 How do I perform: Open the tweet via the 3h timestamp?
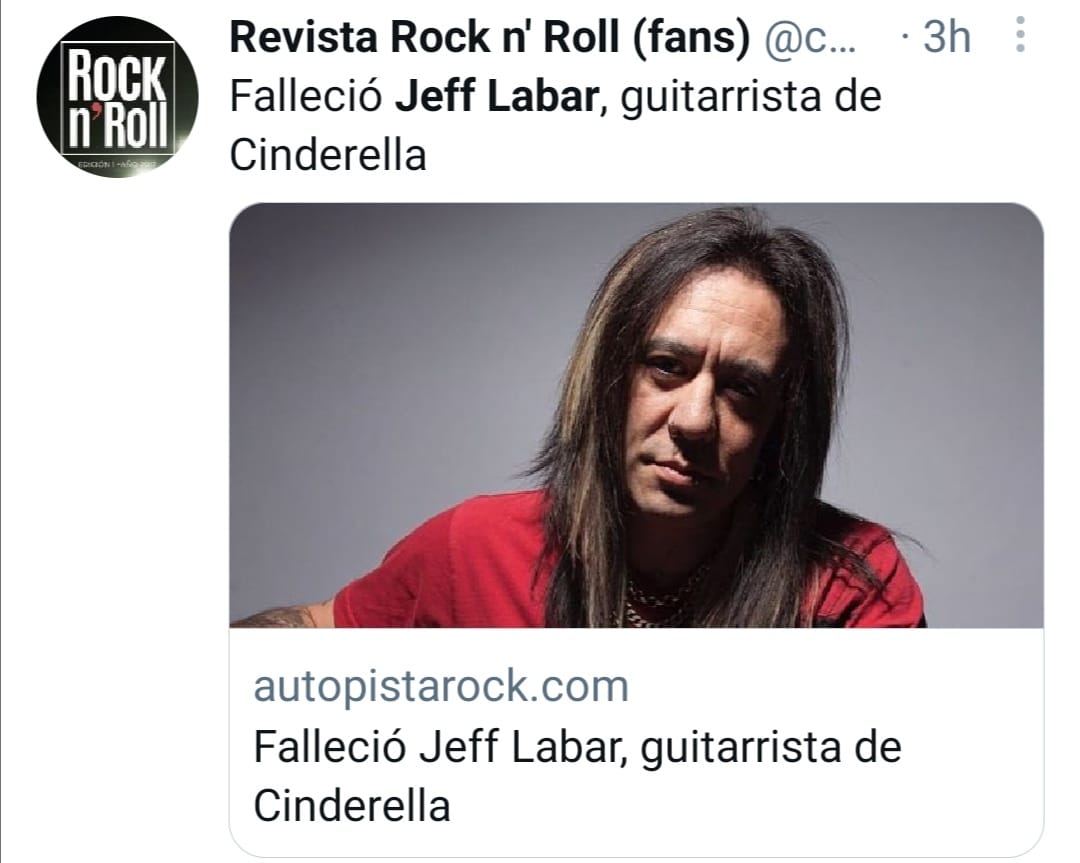click(946, 37)
